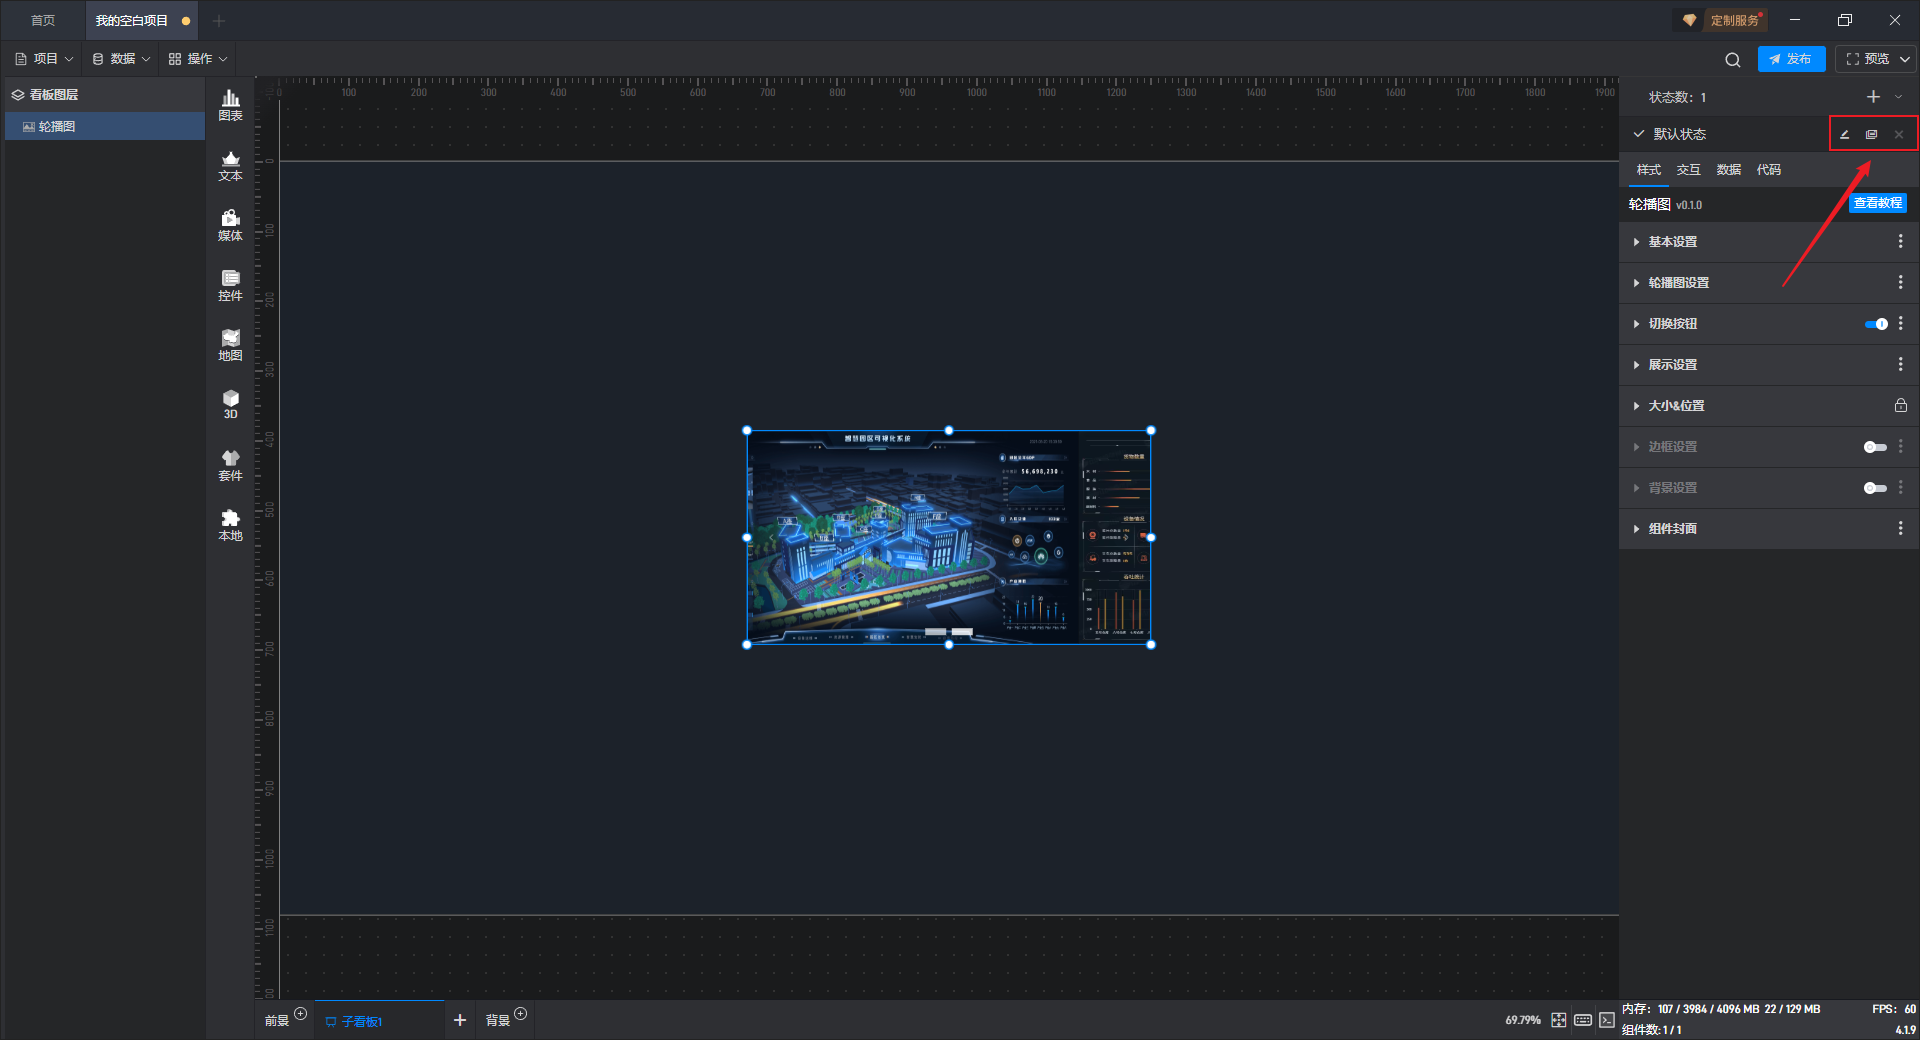This screenshot has height=1040, width=1920.
Task: Click the fit-to-screen canvas icon
Action: click(x=1559, y=1020)
